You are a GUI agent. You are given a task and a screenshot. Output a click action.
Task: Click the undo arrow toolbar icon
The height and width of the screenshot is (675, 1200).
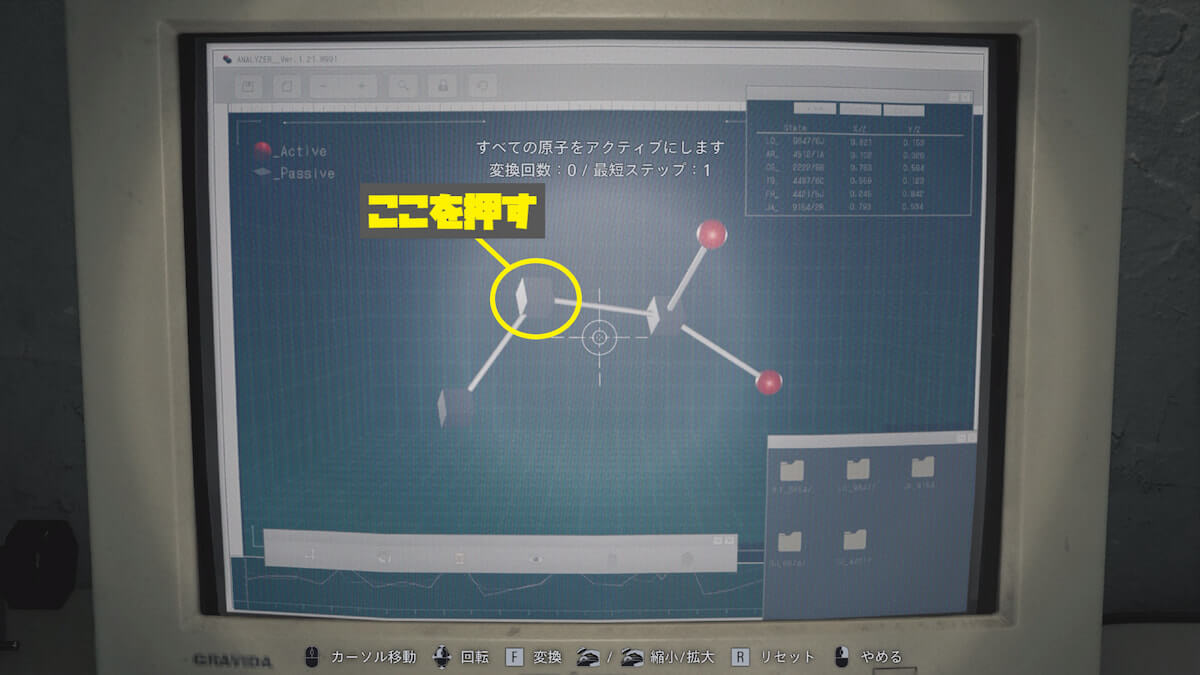click(x=481, y=87)
